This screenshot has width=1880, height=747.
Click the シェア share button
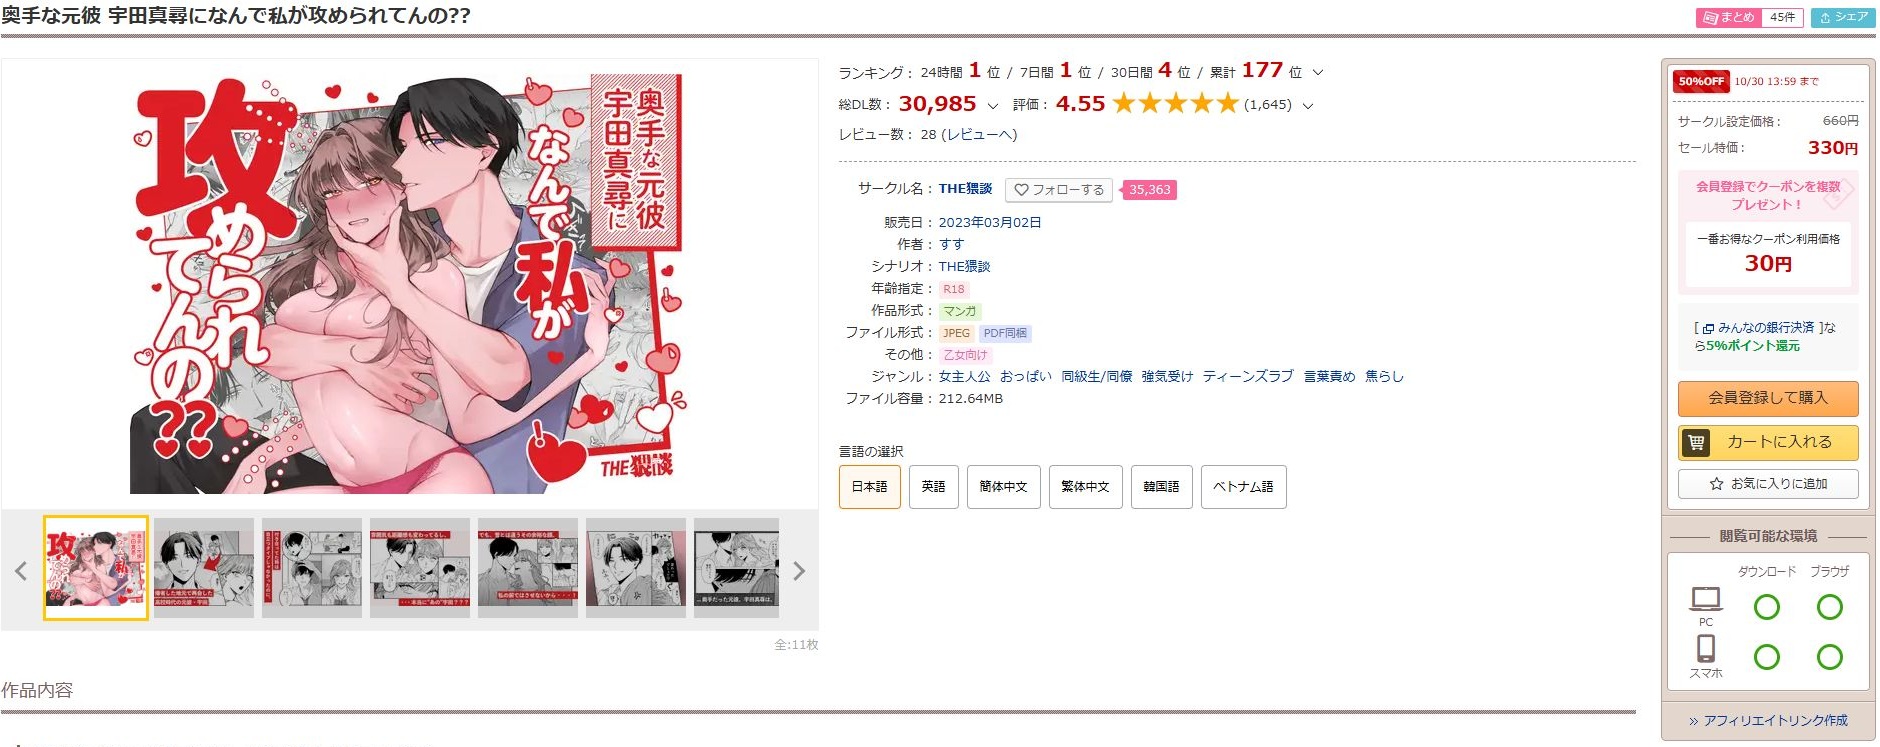coord(1843,17)
